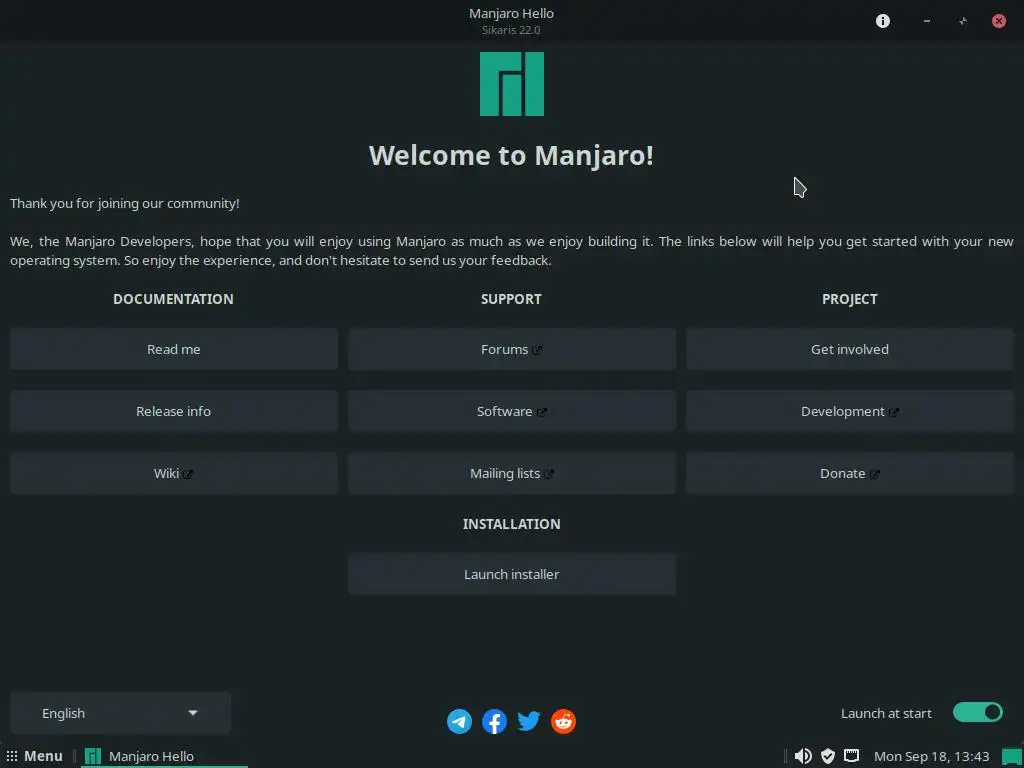Image resolution: width=1024 pixels, height=768 pixels.
Task: Disable the Launch at start switch
Action: click(978, 712)
